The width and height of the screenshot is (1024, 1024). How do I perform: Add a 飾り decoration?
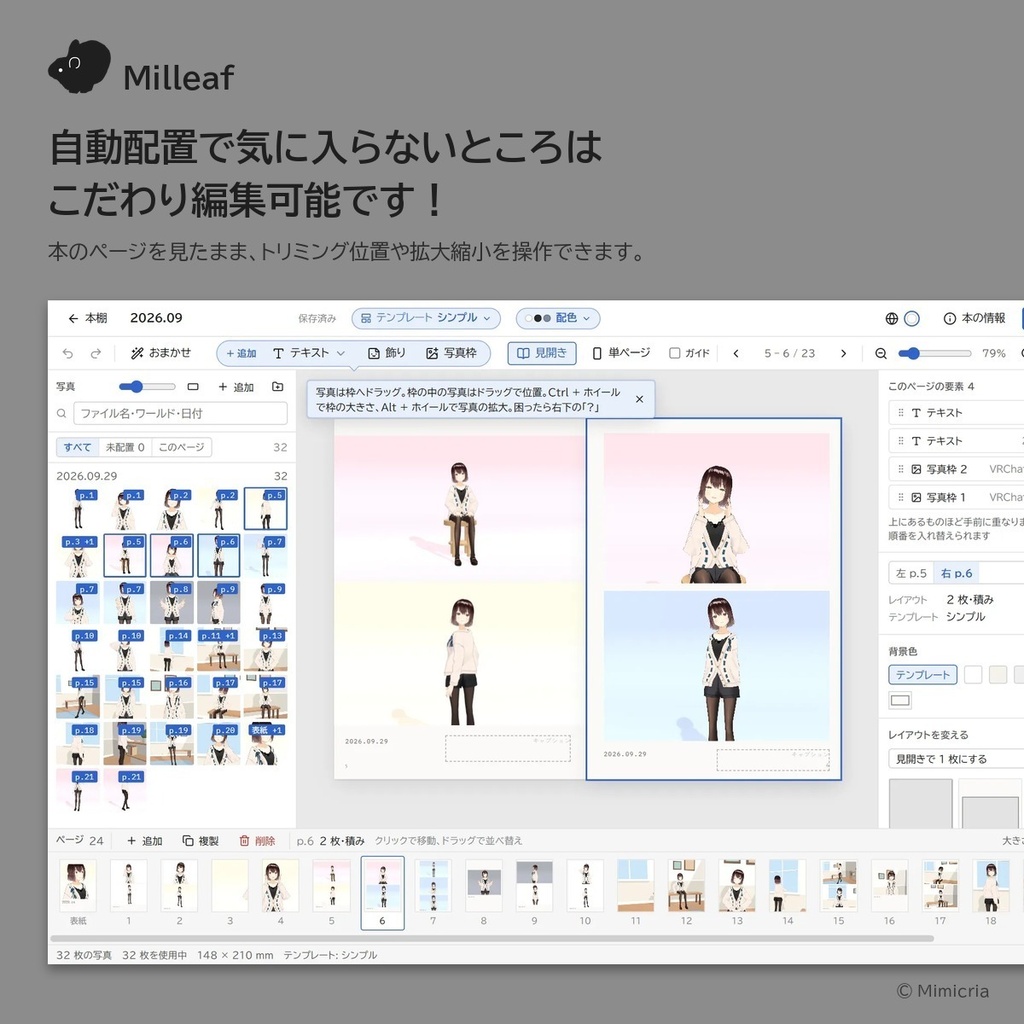pos(387,353)
